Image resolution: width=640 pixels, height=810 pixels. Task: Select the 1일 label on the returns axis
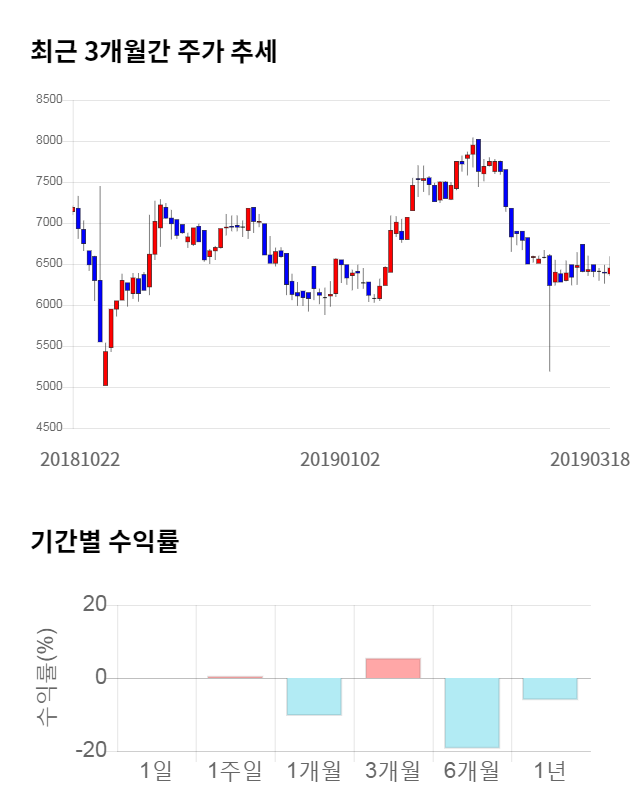157,771
